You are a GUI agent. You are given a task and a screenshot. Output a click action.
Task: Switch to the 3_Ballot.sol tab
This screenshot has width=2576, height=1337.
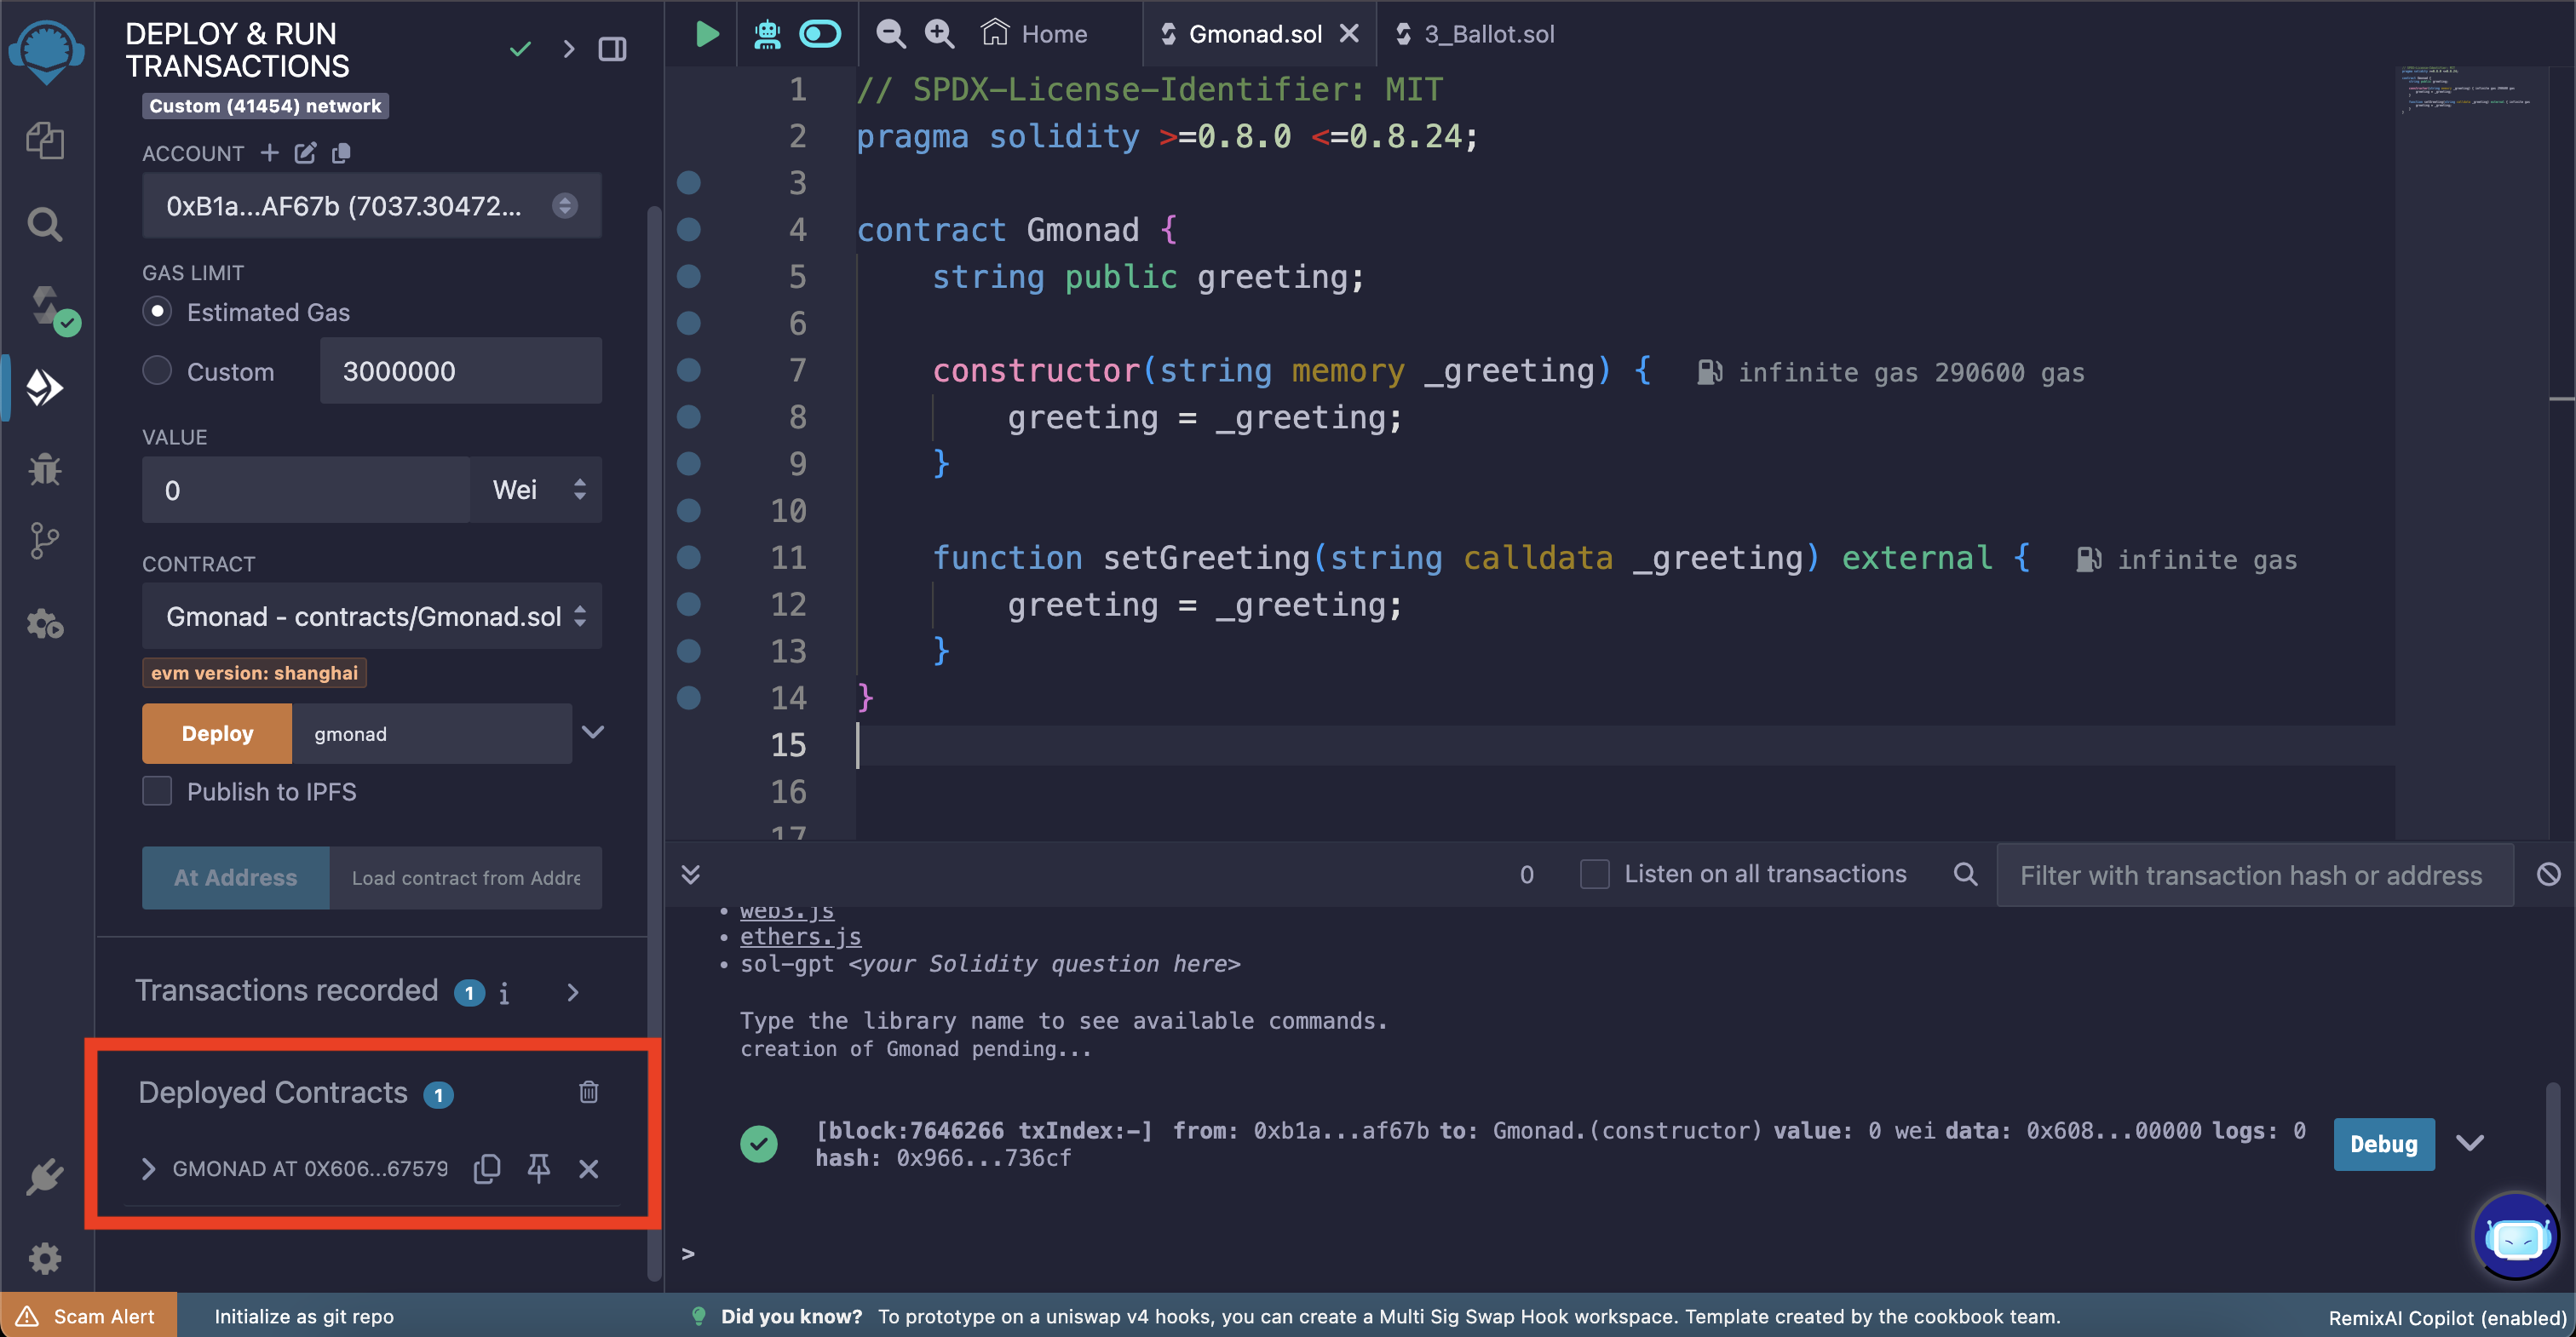pos(1487,34)
